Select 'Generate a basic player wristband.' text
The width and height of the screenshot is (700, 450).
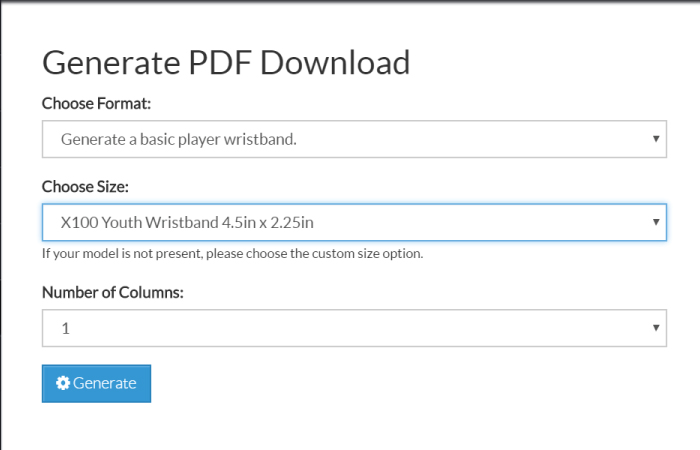pyautogui.click(x=178, y=139)
